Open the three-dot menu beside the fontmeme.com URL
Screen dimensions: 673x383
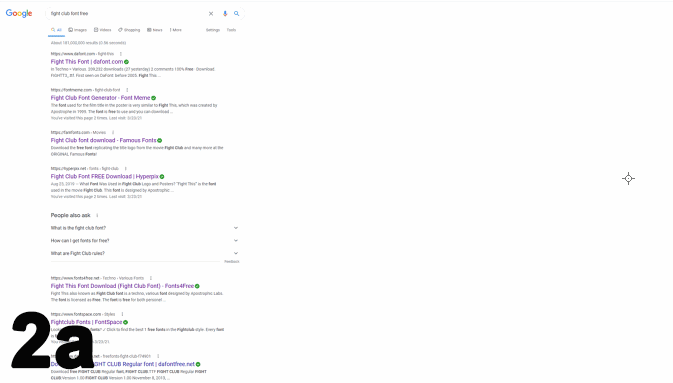127,90
